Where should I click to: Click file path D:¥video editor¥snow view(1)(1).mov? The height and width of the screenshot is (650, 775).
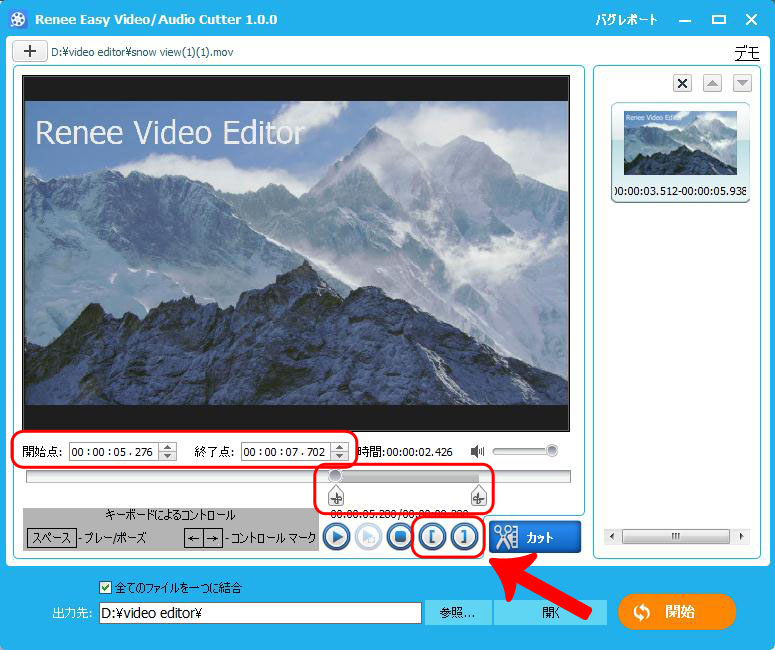pyautogui.click(x=142, y=52)
